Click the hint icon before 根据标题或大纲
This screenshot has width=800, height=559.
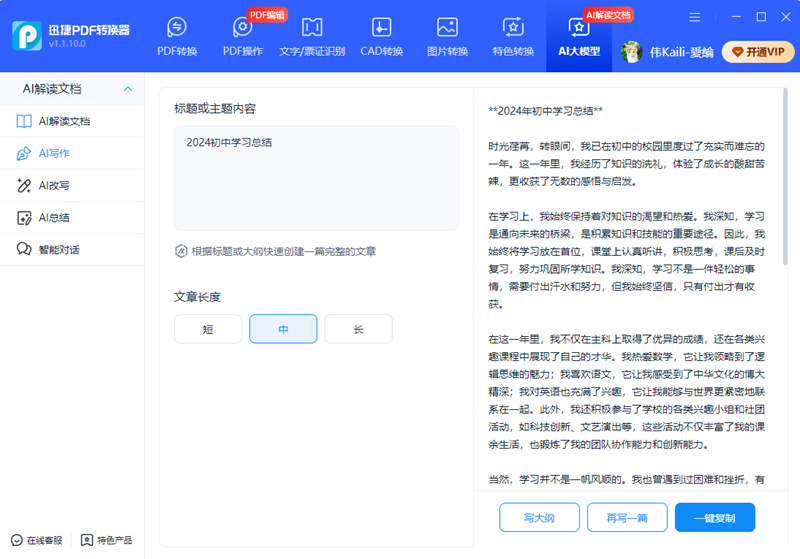[x=181, y=251]
